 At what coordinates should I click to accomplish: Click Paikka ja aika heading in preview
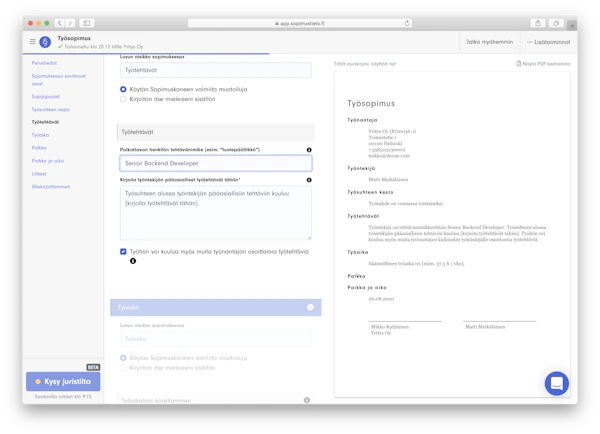tap(367, 287)
